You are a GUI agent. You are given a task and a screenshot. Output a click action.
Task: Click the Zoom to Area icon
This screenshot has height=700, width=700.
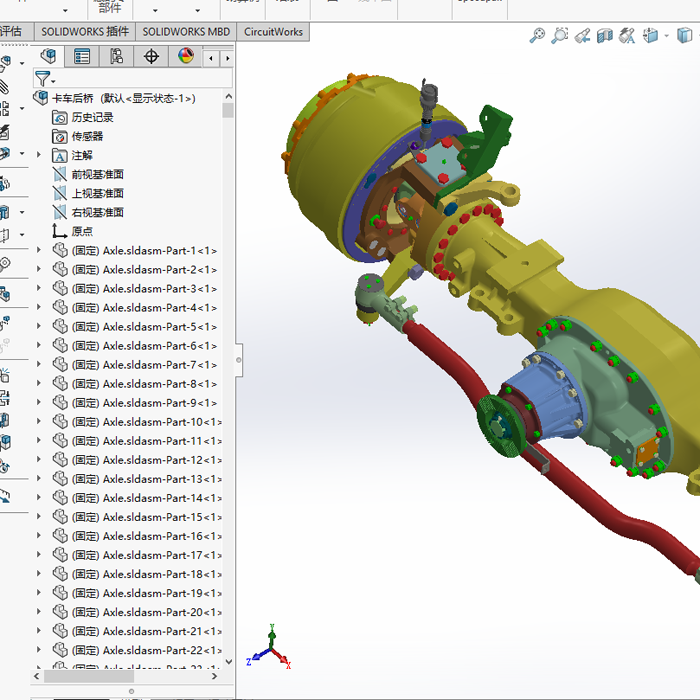coord(559,35)
